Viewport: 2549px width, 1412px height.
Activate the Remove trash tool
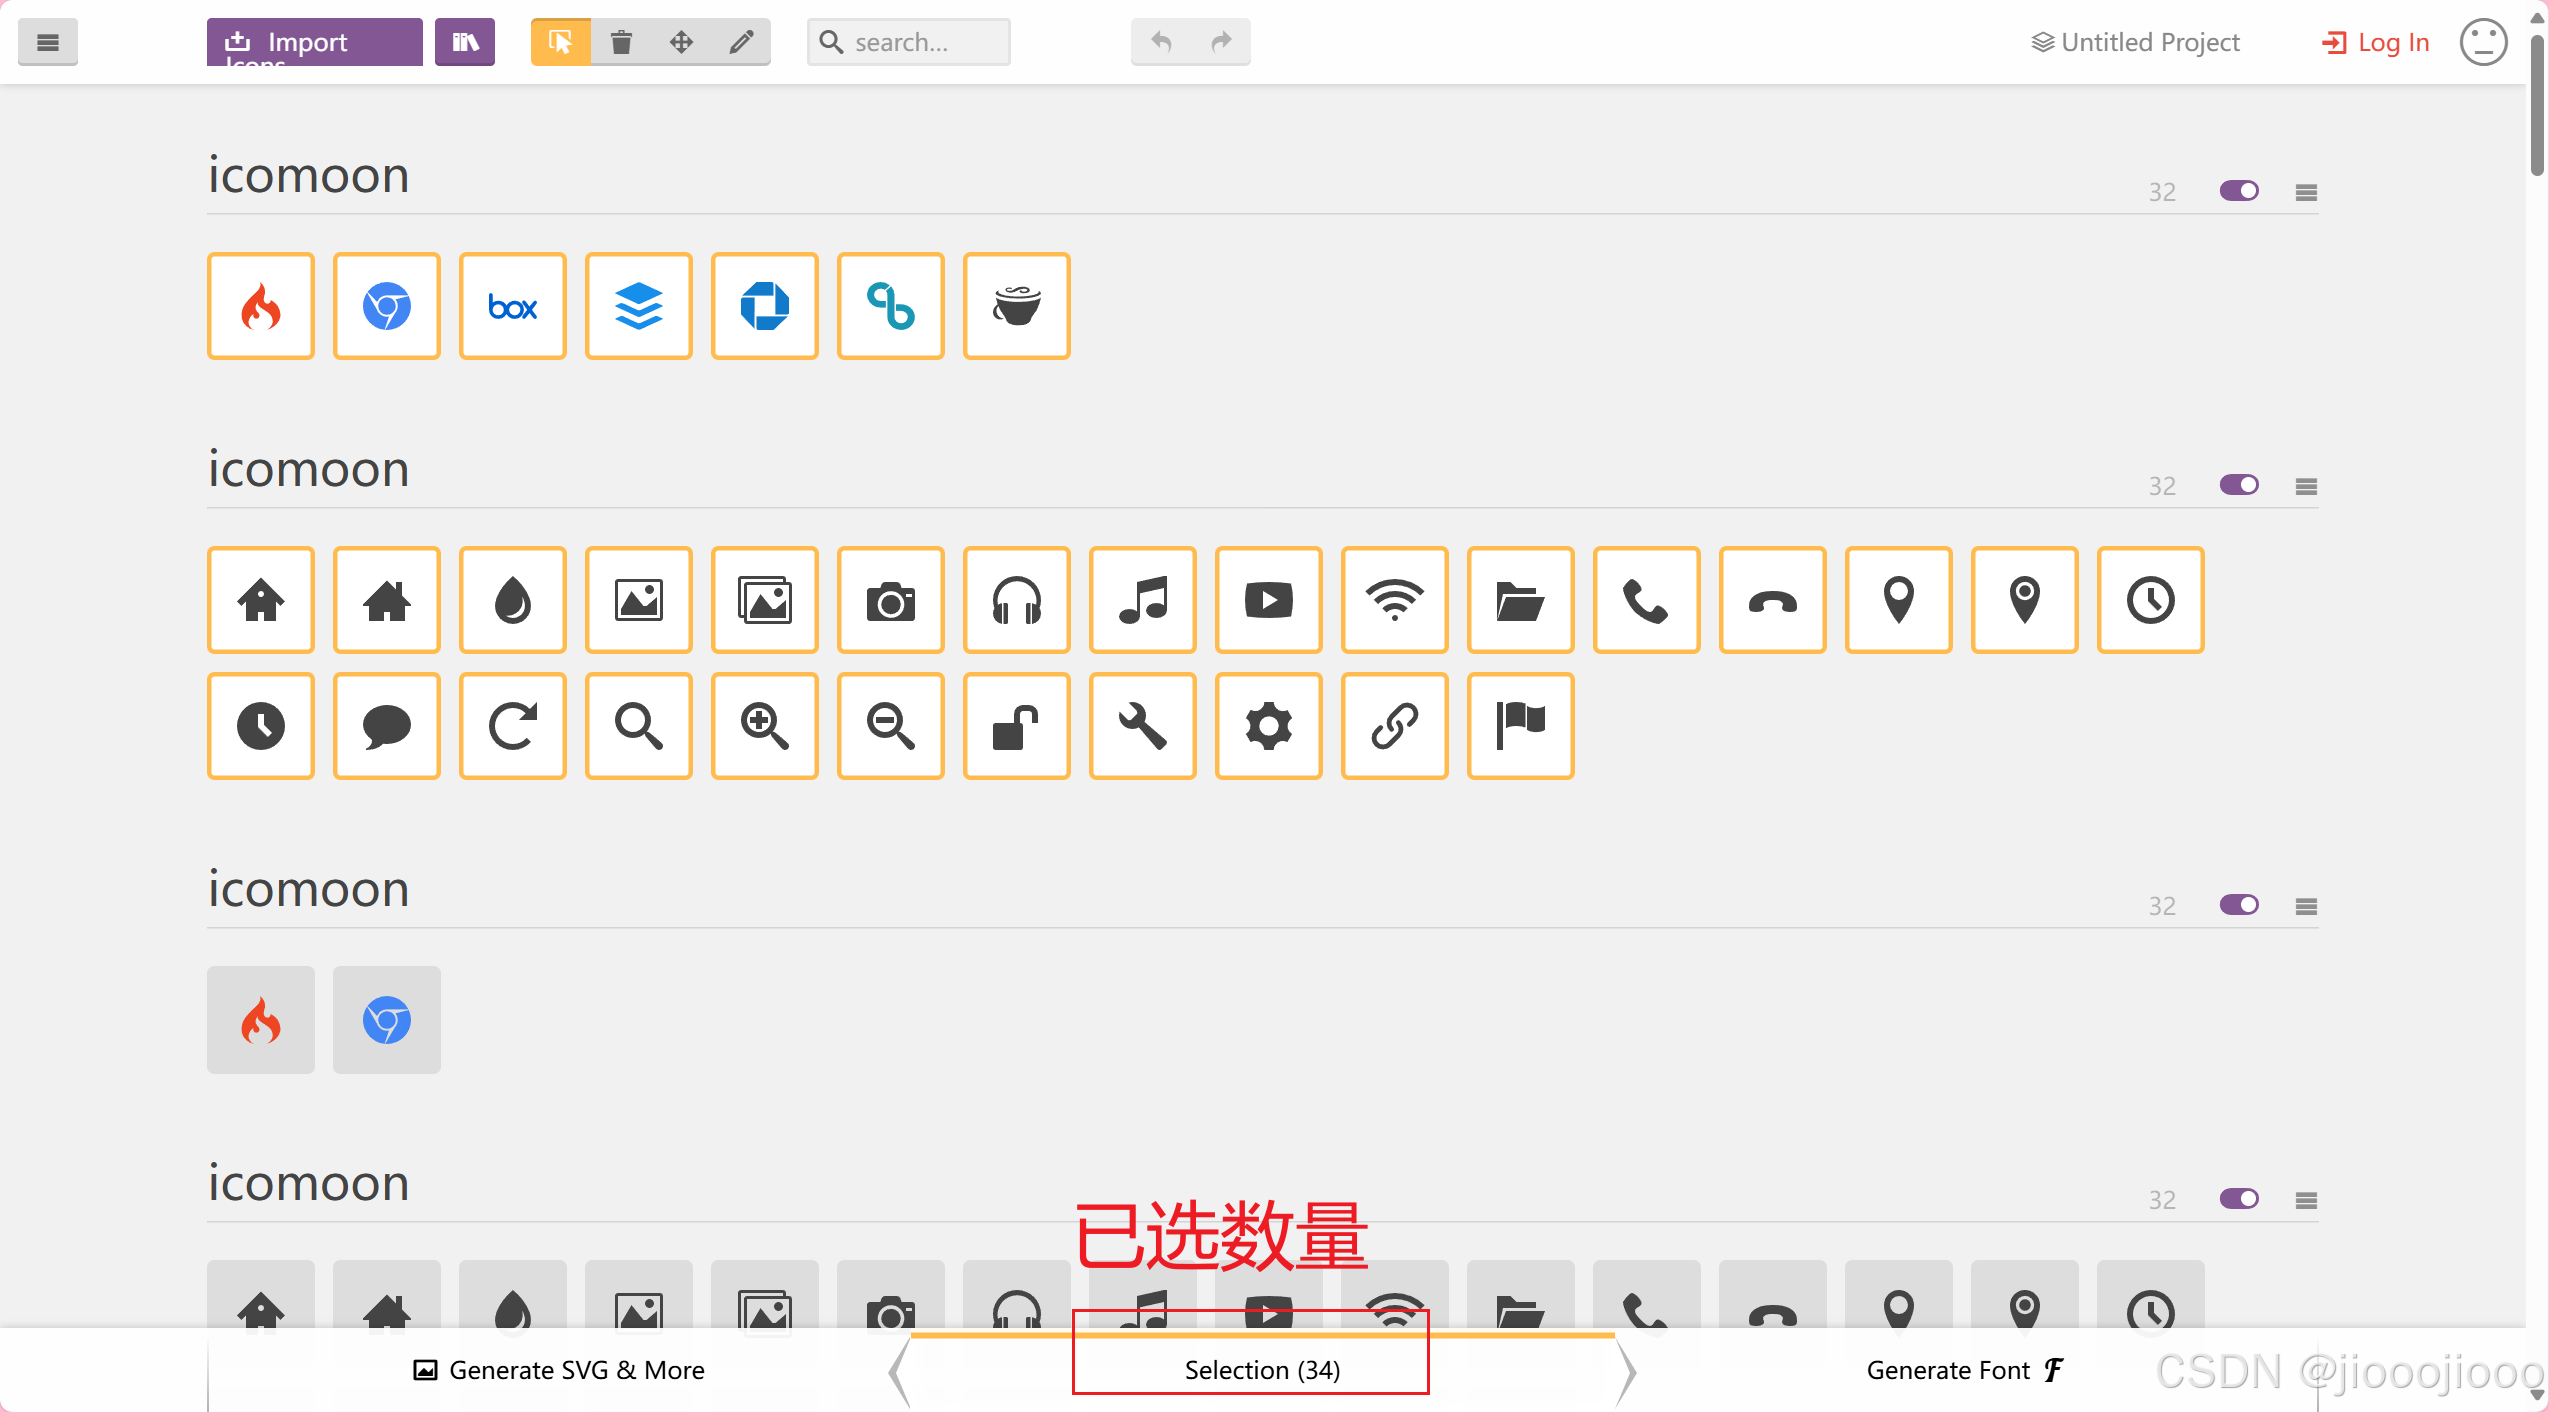[621, 42]
